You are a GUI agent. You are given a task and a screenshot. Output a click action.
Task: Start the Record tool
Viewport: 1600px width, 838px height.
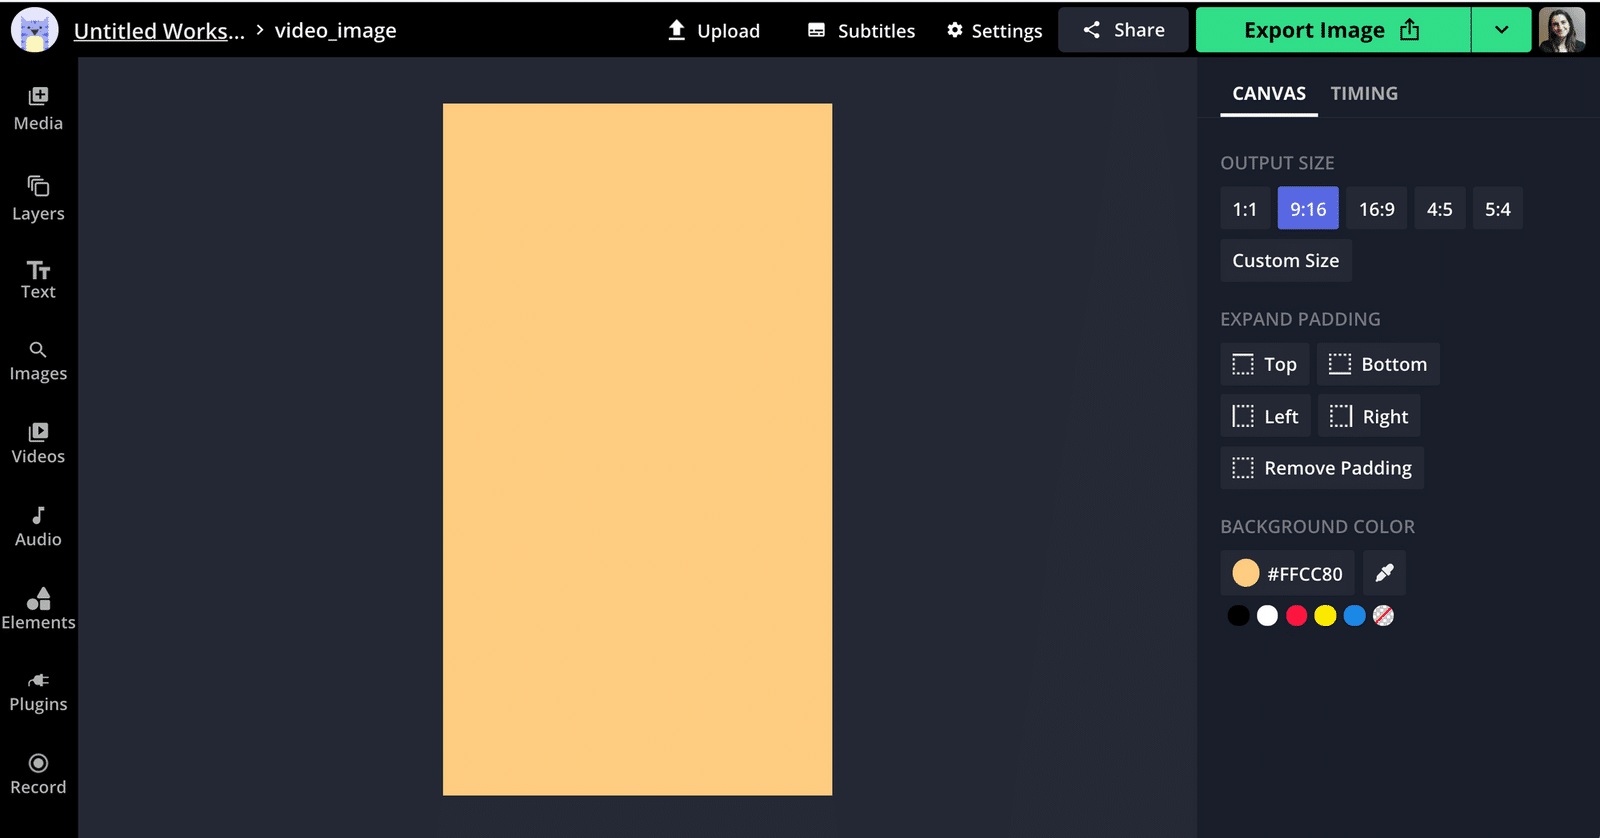(x=38, y=774)
